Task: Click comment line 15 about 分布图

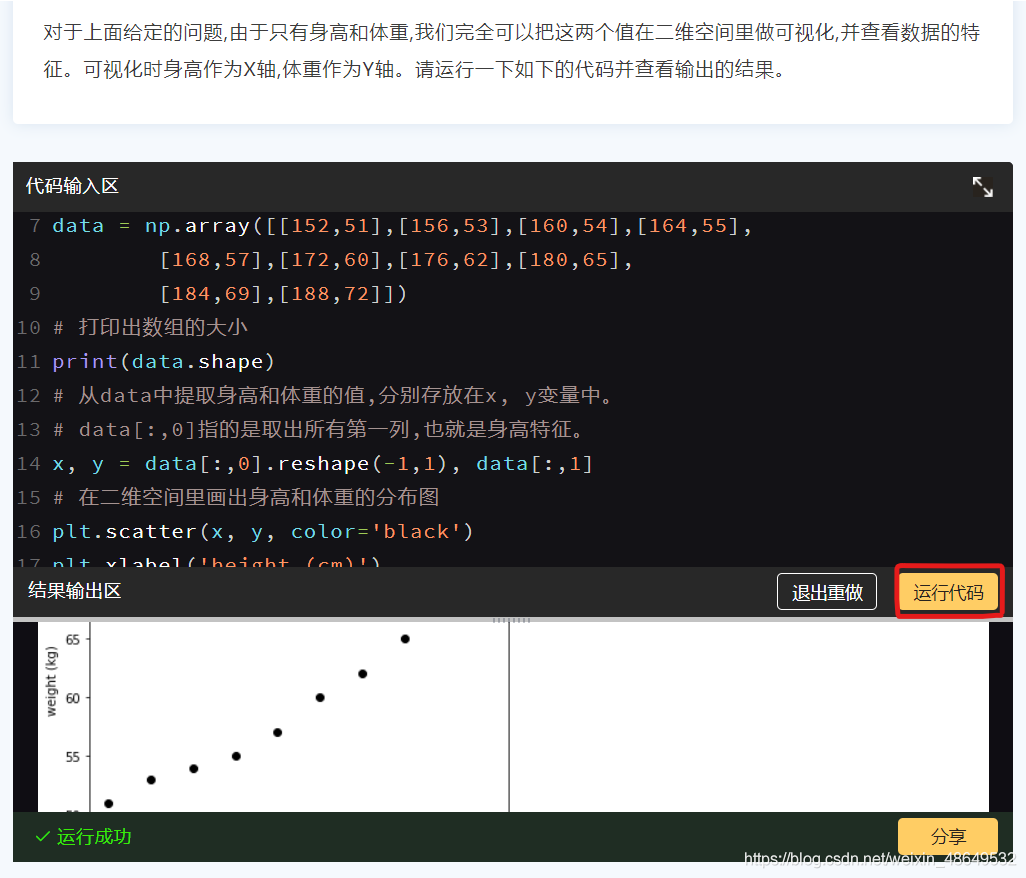Action: click(x=245, y=498)
